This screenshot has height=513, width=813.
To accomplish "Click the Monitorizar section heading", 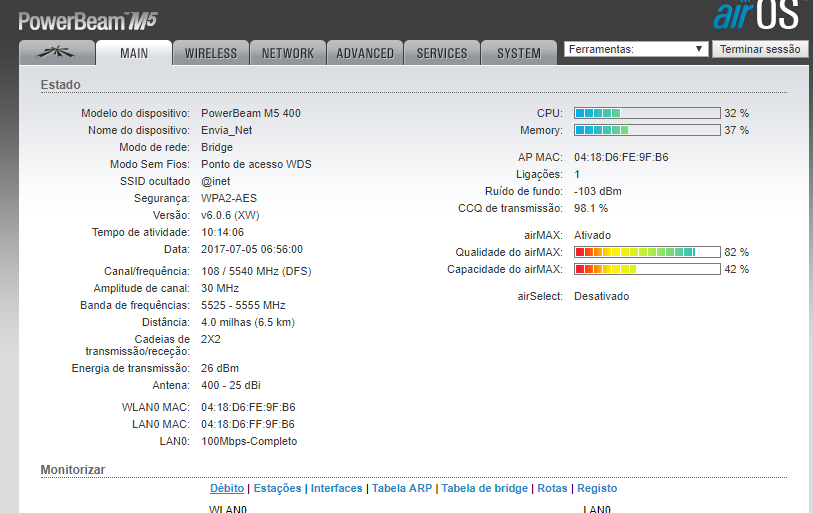I will [73, 469].
